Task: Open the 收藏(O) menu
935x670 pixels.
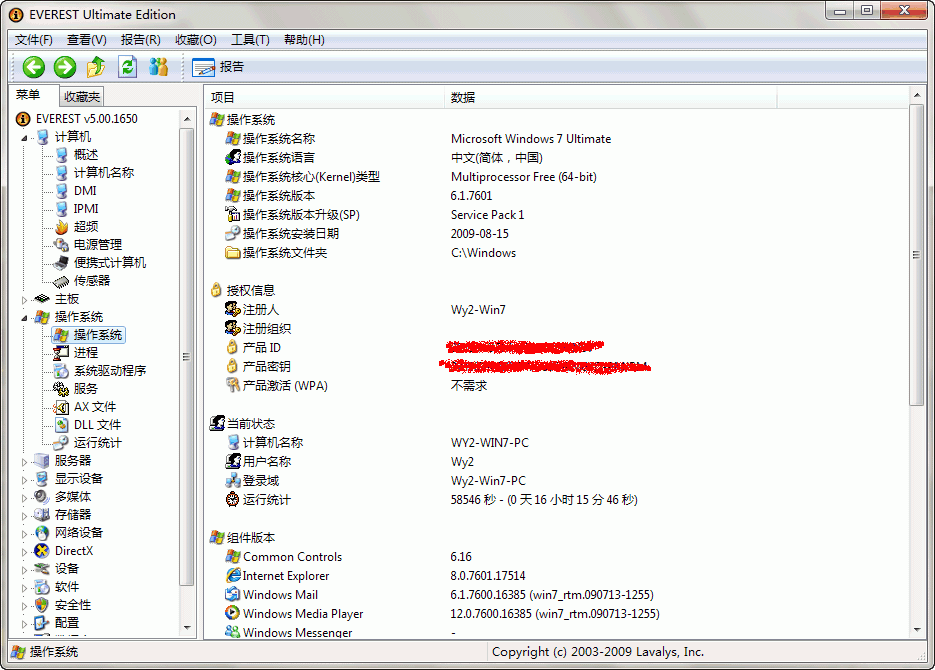Action: coord(196,40)
